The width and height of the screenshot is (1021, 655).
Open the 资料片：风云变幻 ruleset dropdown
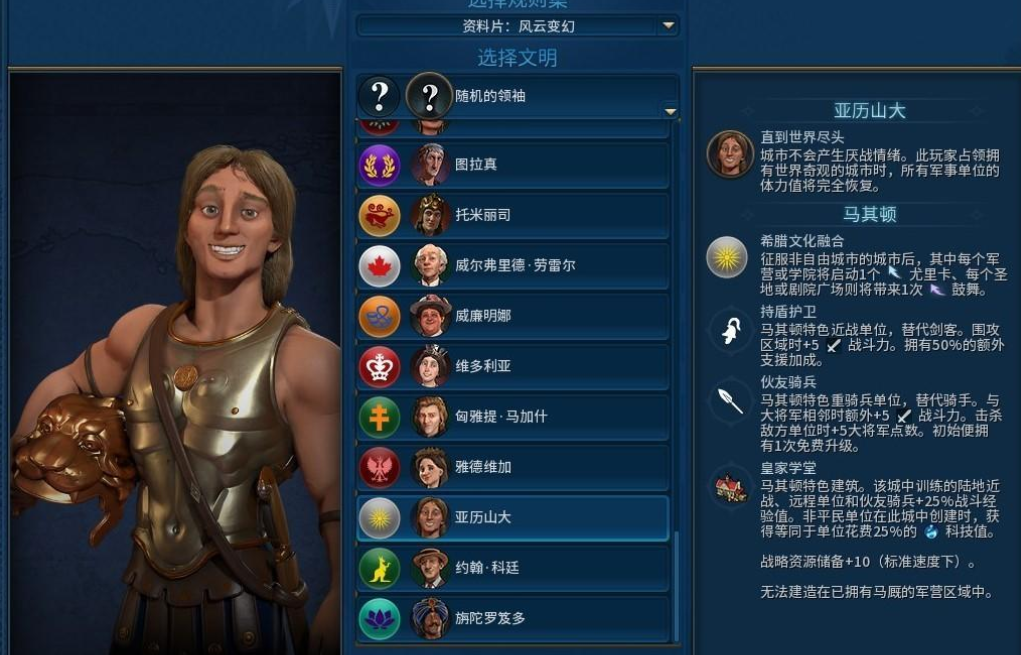[x=518, y=26]
